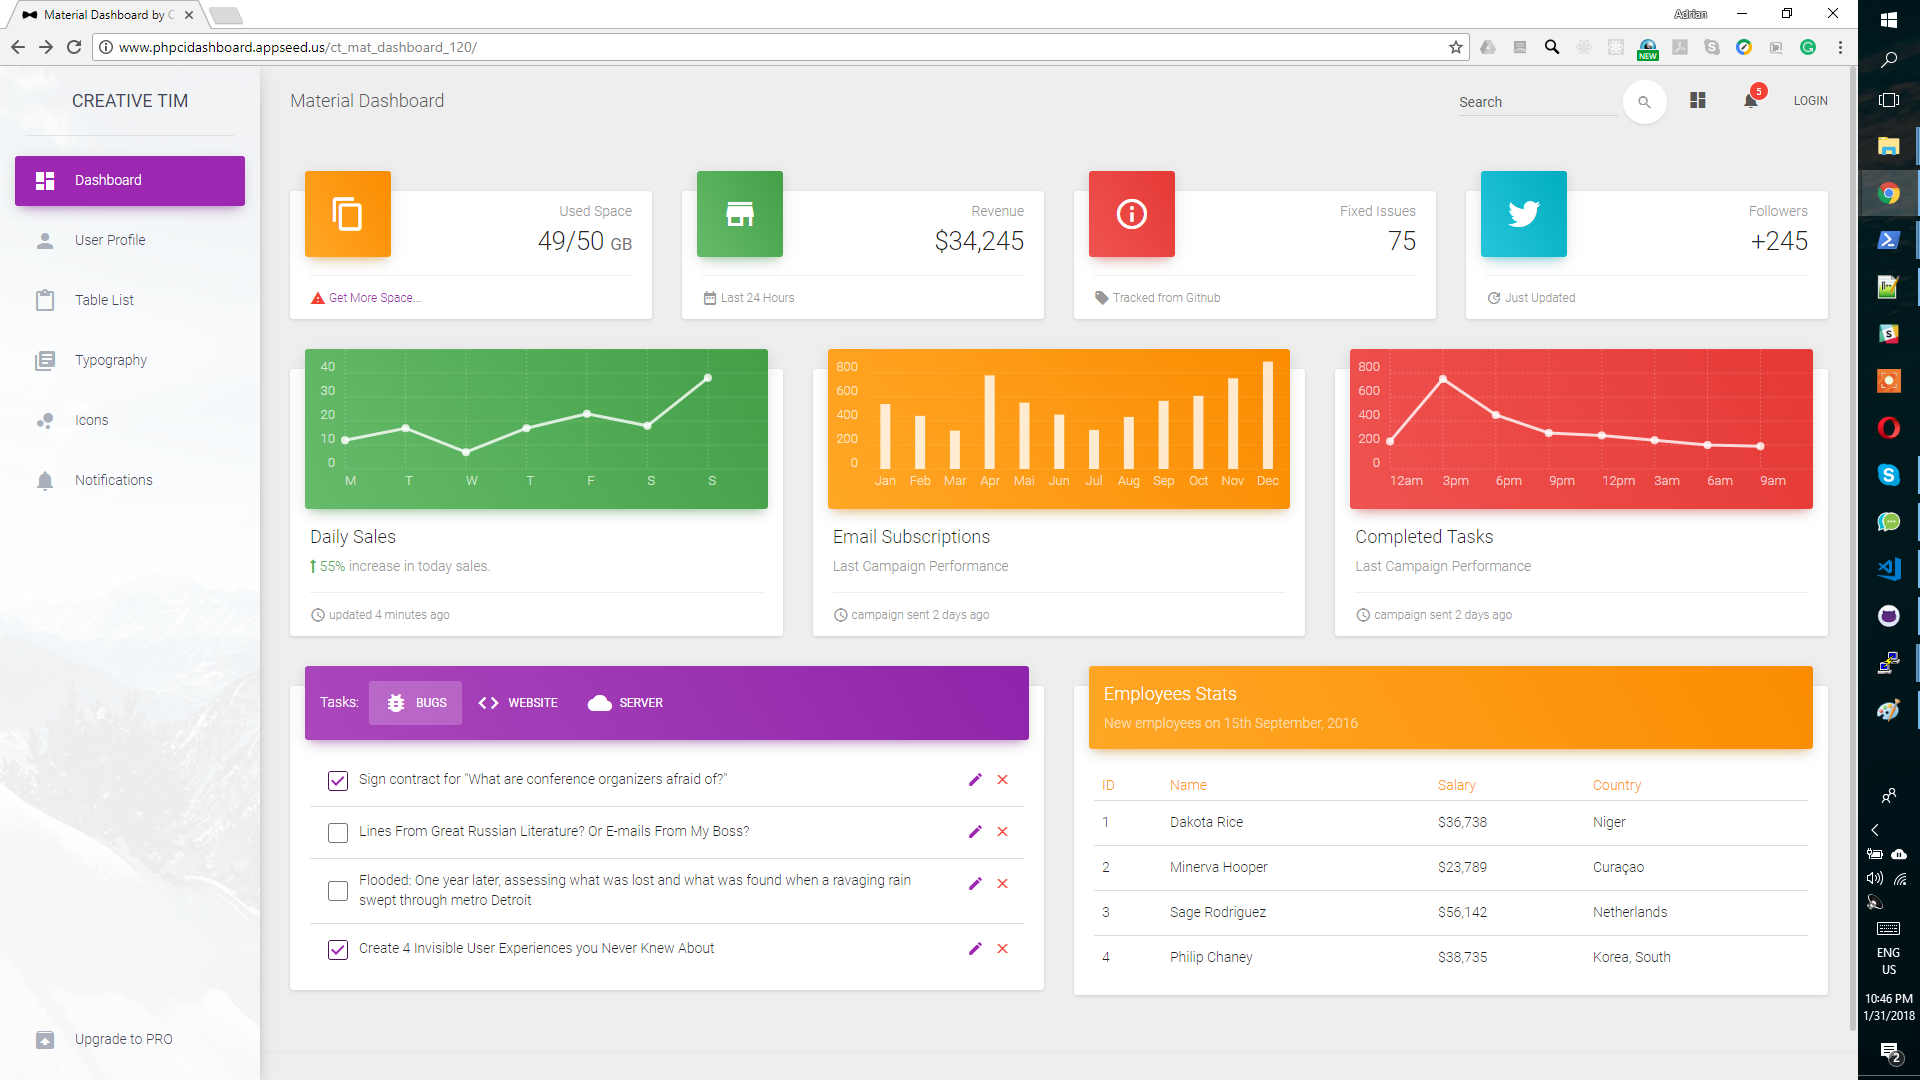The image size is (1920, 1080).
Task: Launch Skype from the Windows taskbar
Action: tap(1889, 475)
